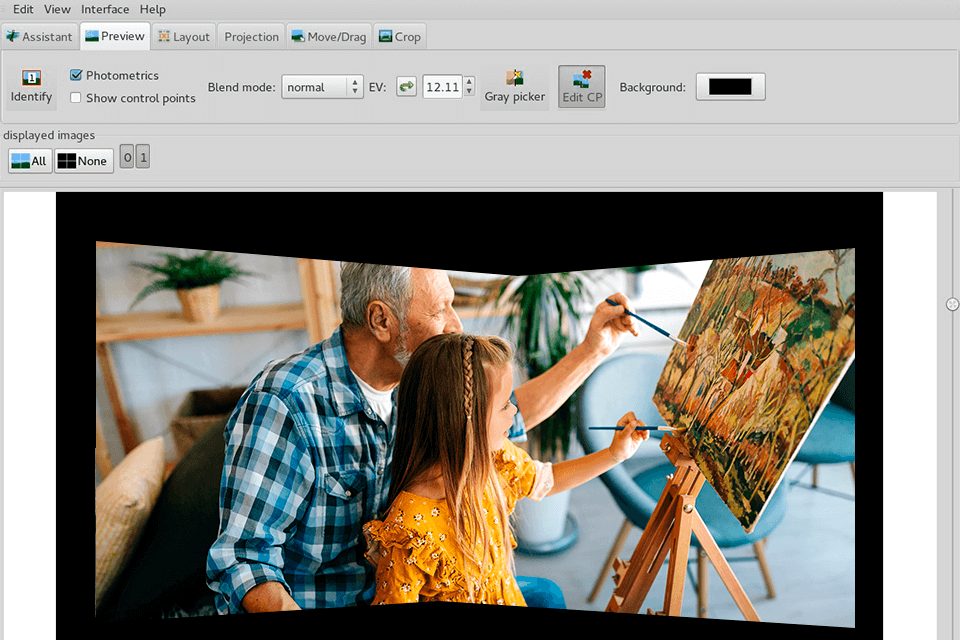Screen dimensions: 960x640
Task: Edit the EV value field
Action: (440, 87)
